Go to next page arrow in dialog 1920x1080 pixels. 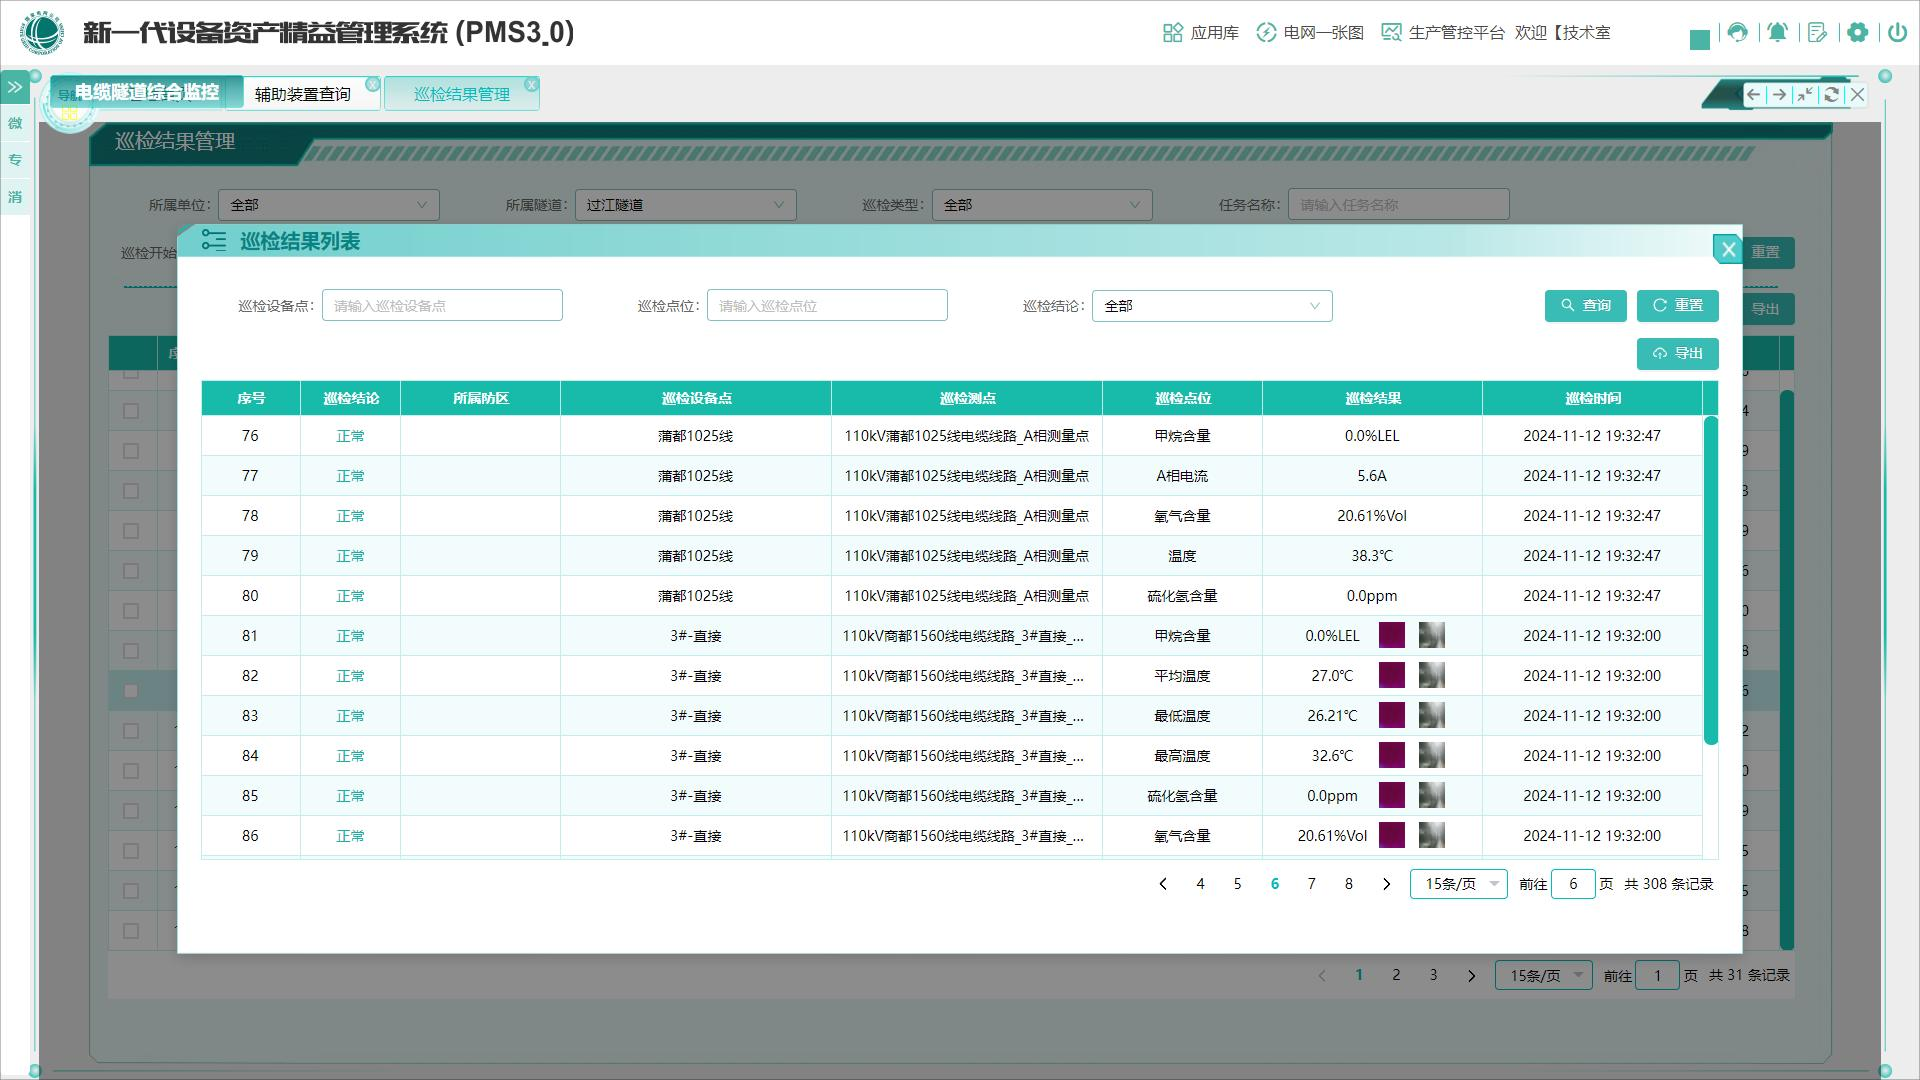click(x=1386, y=884)
